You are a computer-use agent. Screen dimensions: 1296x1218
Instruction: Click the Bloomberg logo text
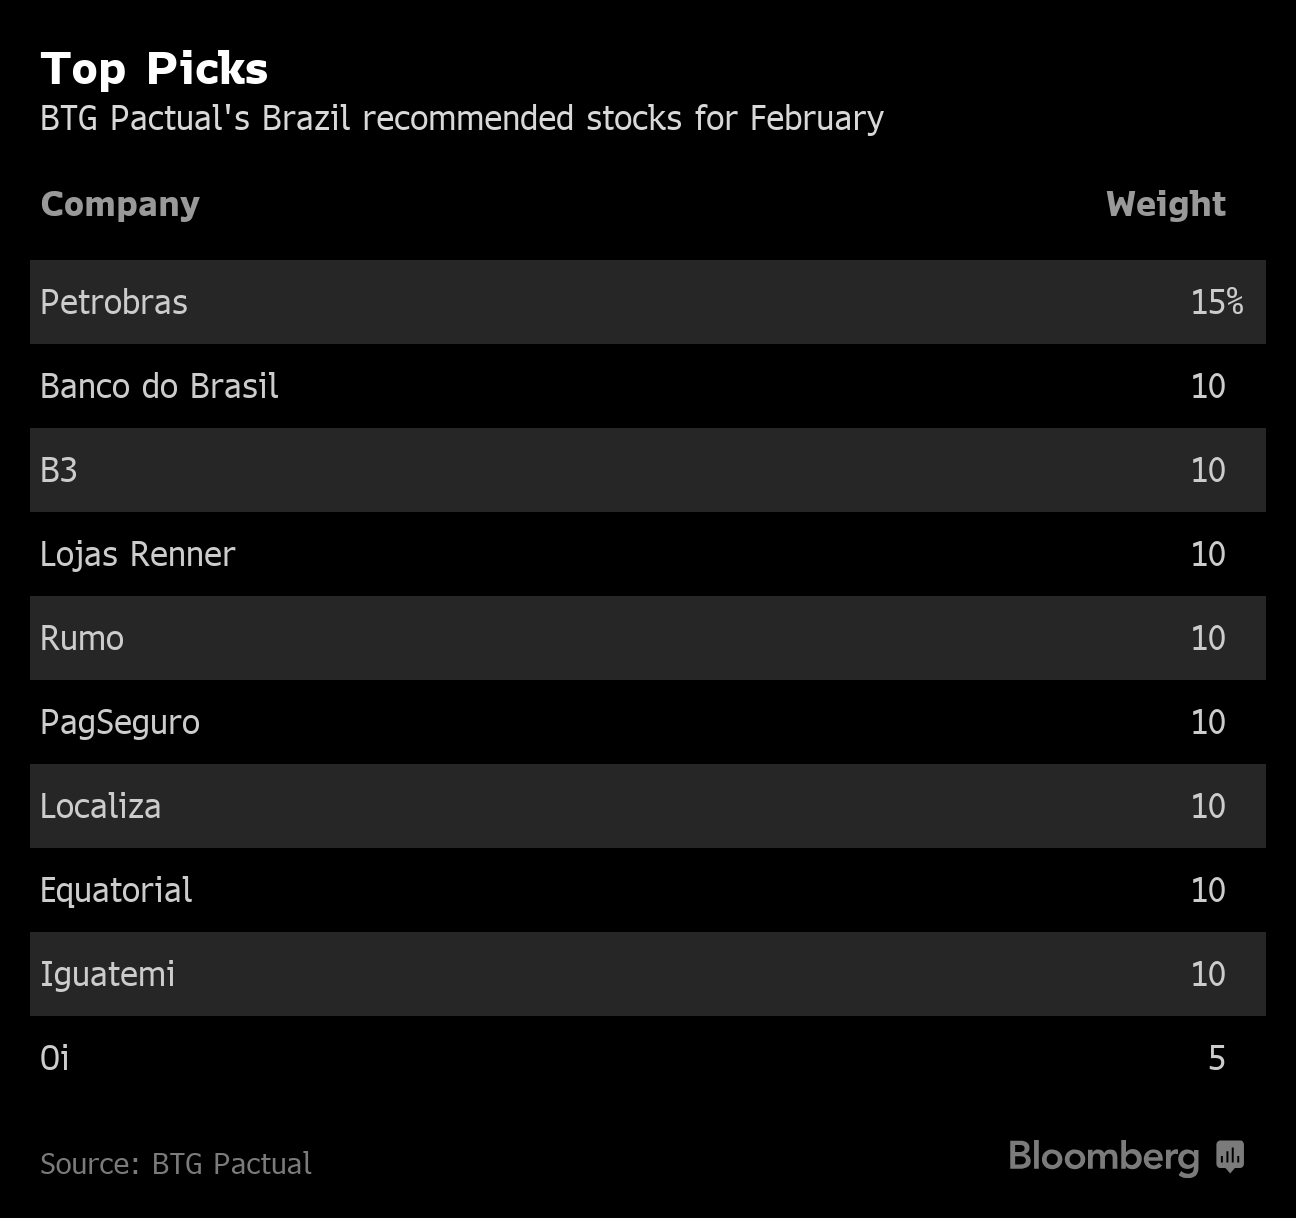(1103, 1157)
